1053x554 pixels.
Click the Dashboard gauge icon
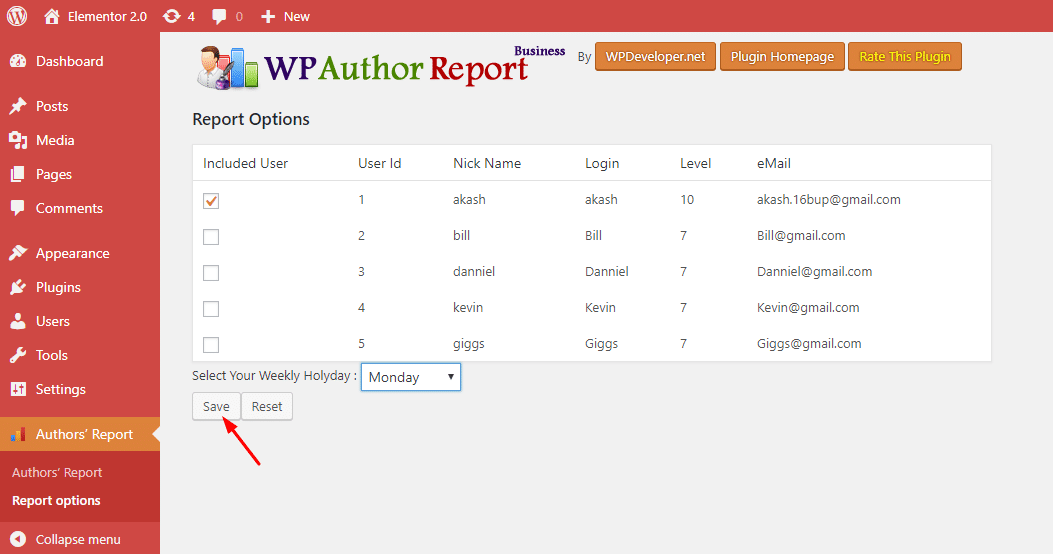[x=18, y=61]
